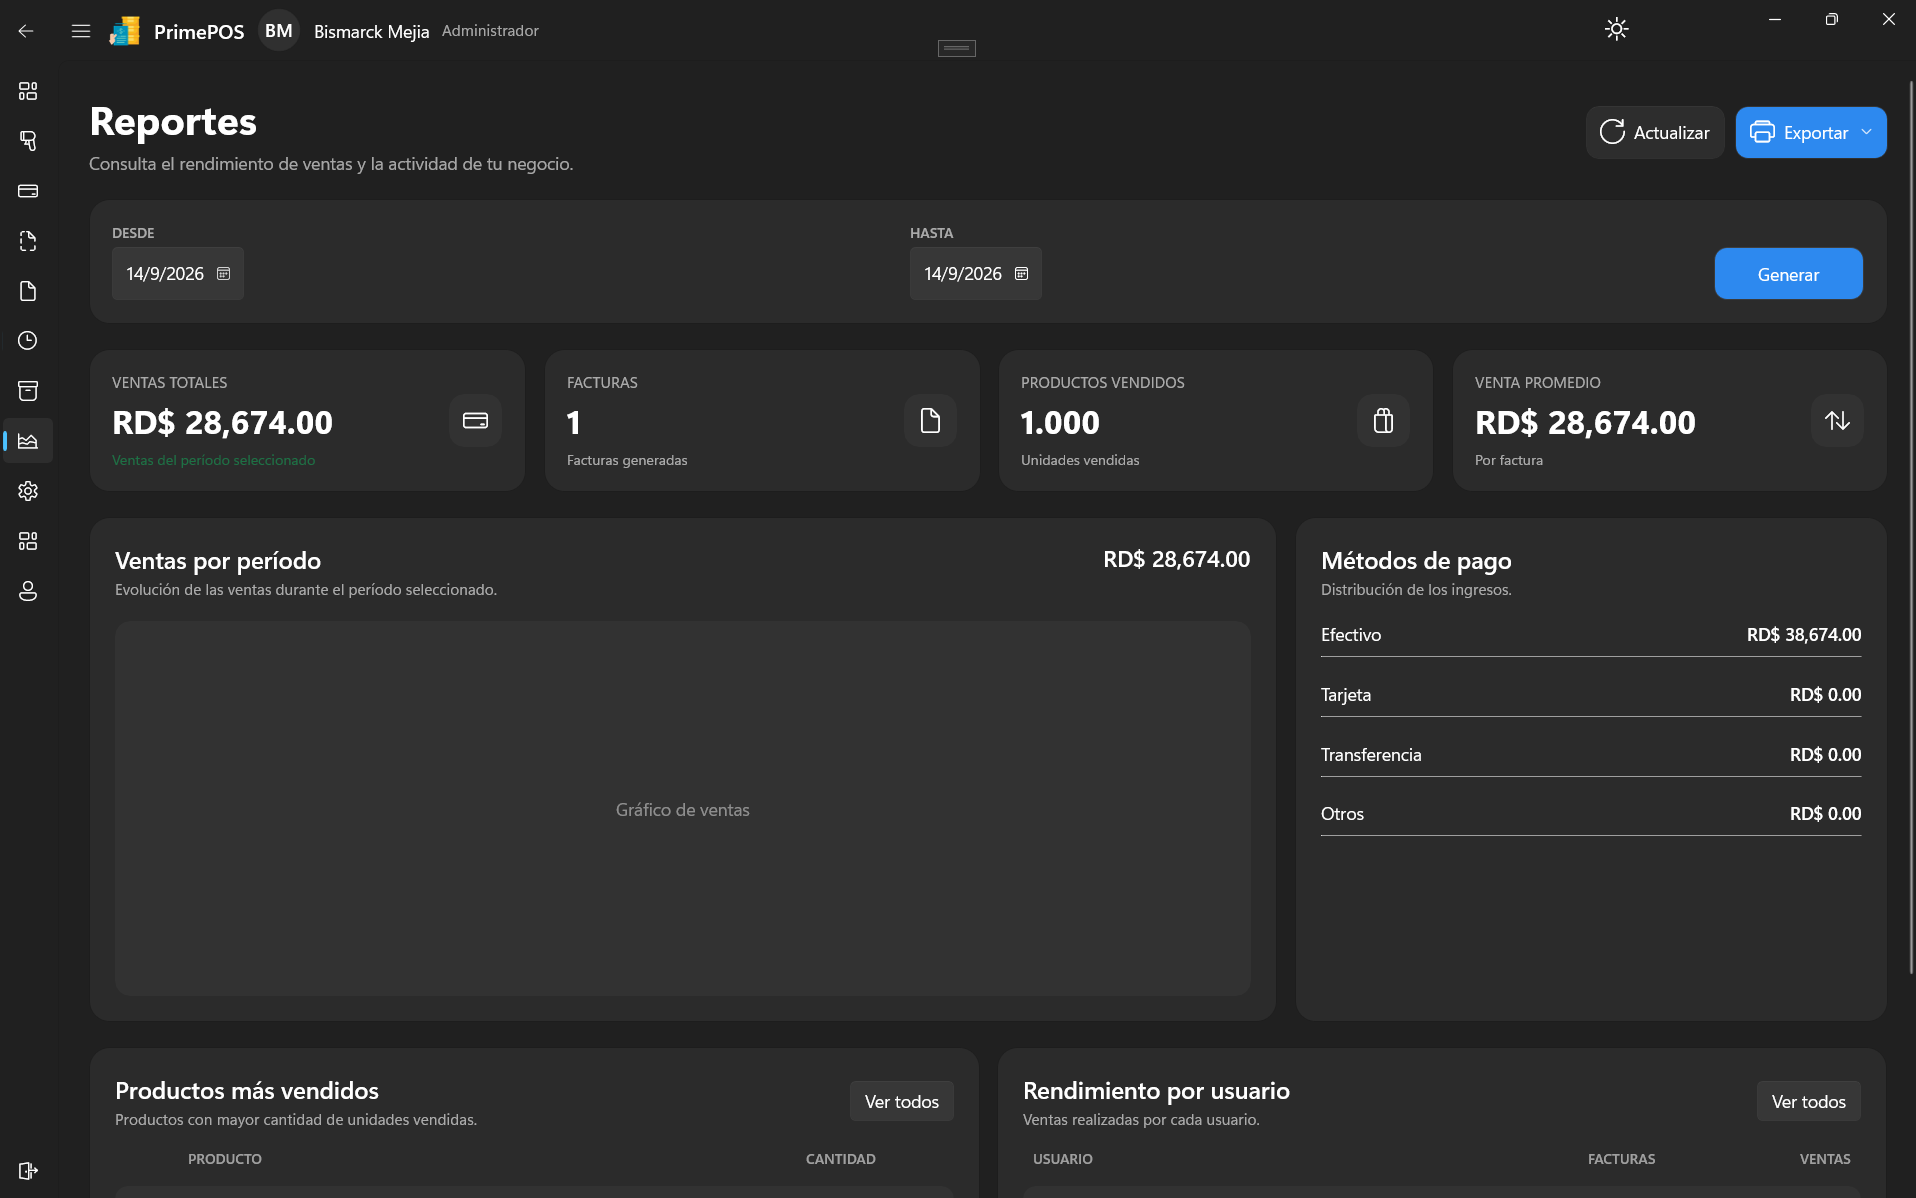1916x1198 pixels.
Task: Open the clock history sidebar icon
Action: click(x=28, y=341)
